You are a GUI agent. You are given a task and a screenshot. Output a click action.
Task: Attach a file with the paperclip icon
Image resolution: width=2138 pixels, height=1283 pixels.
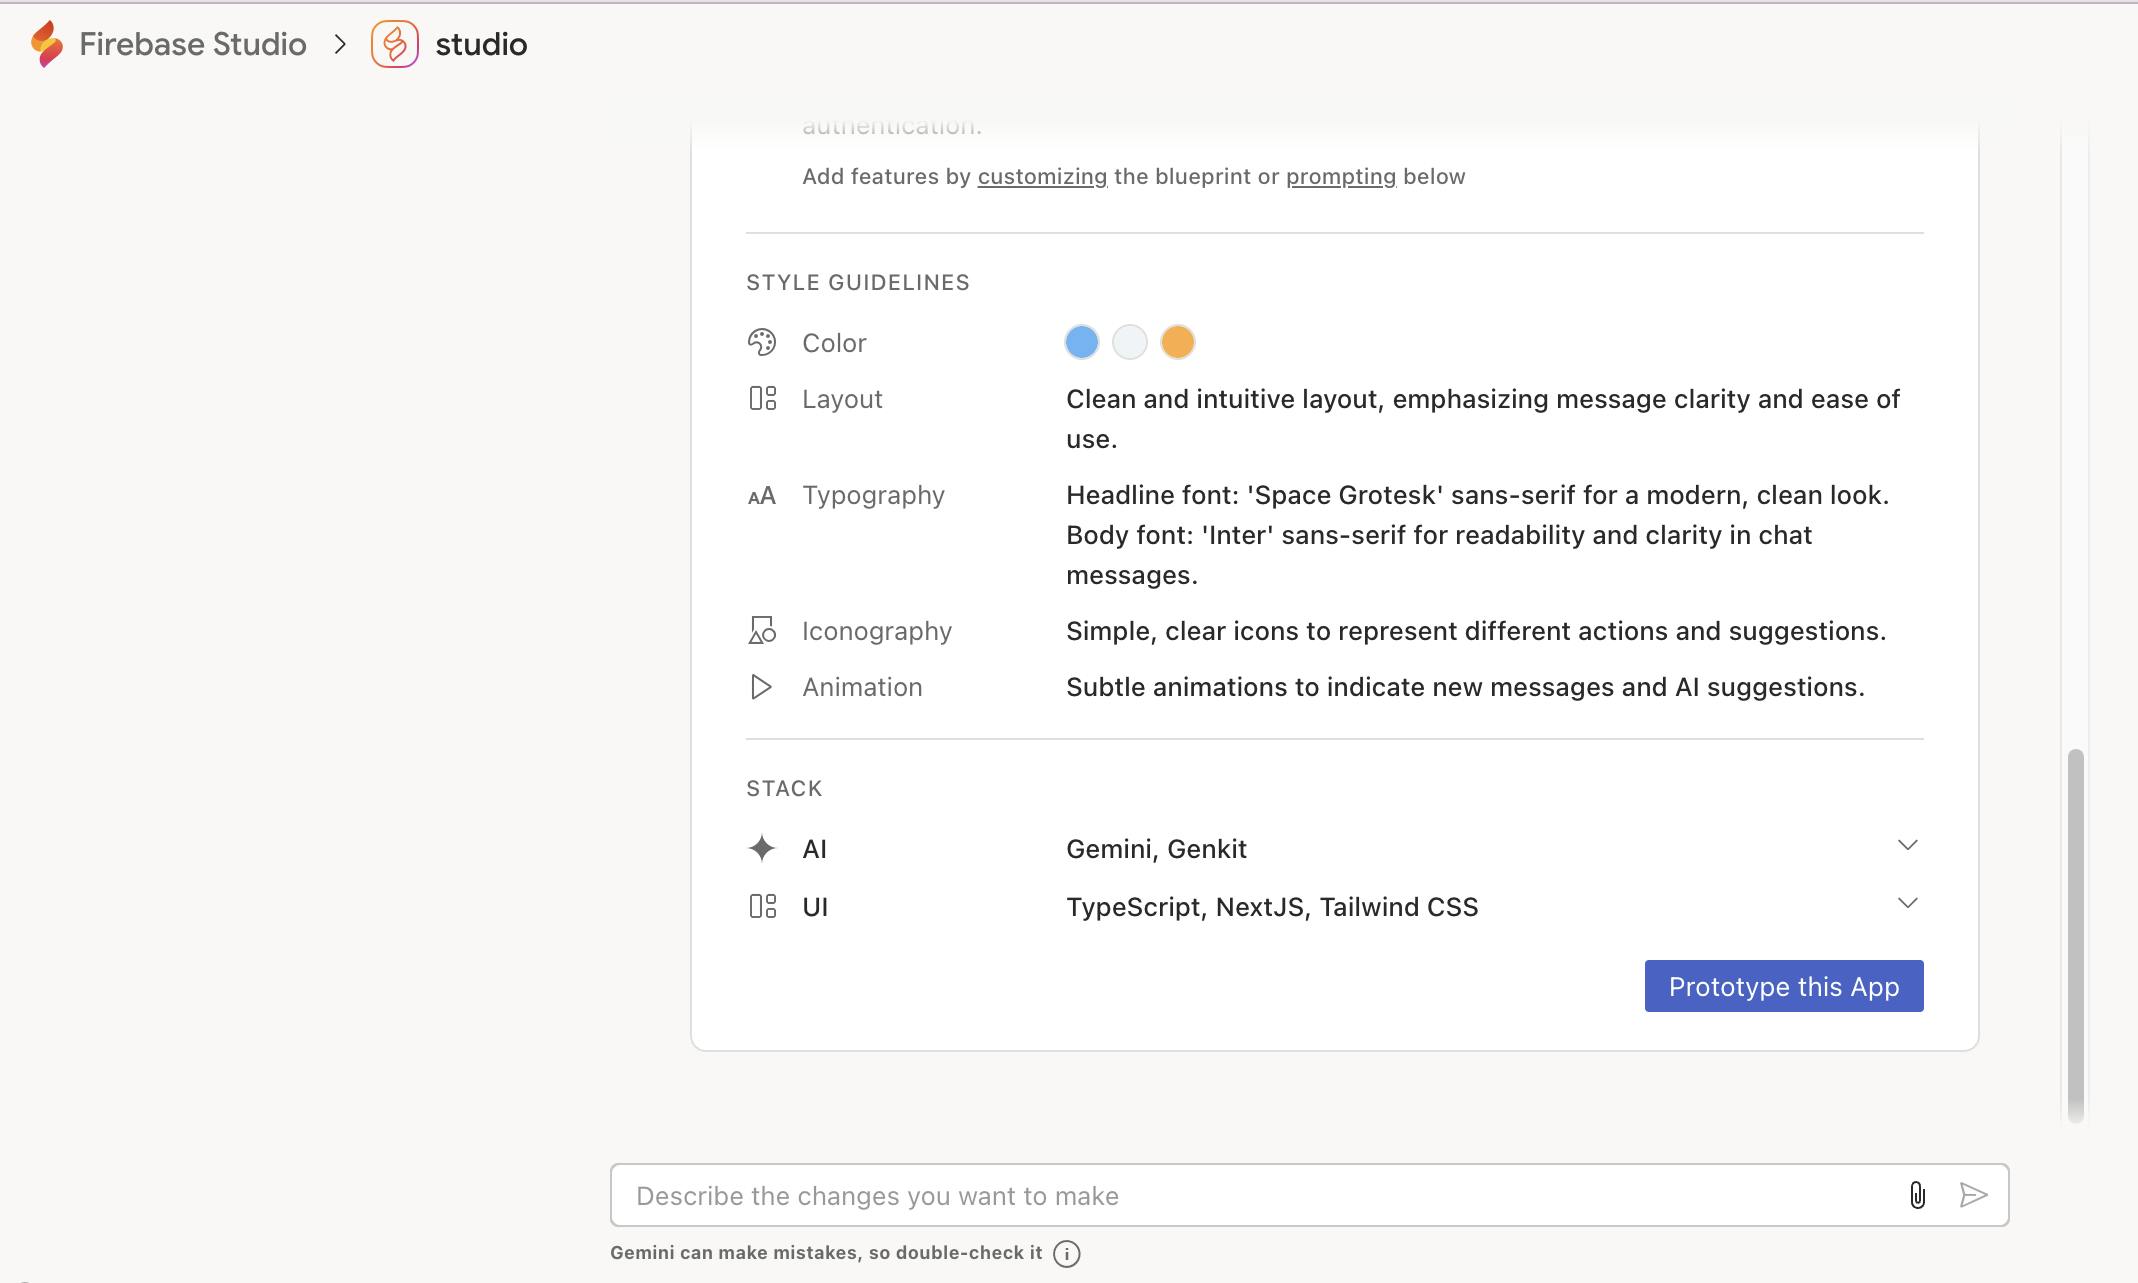click(1917, 1195)
